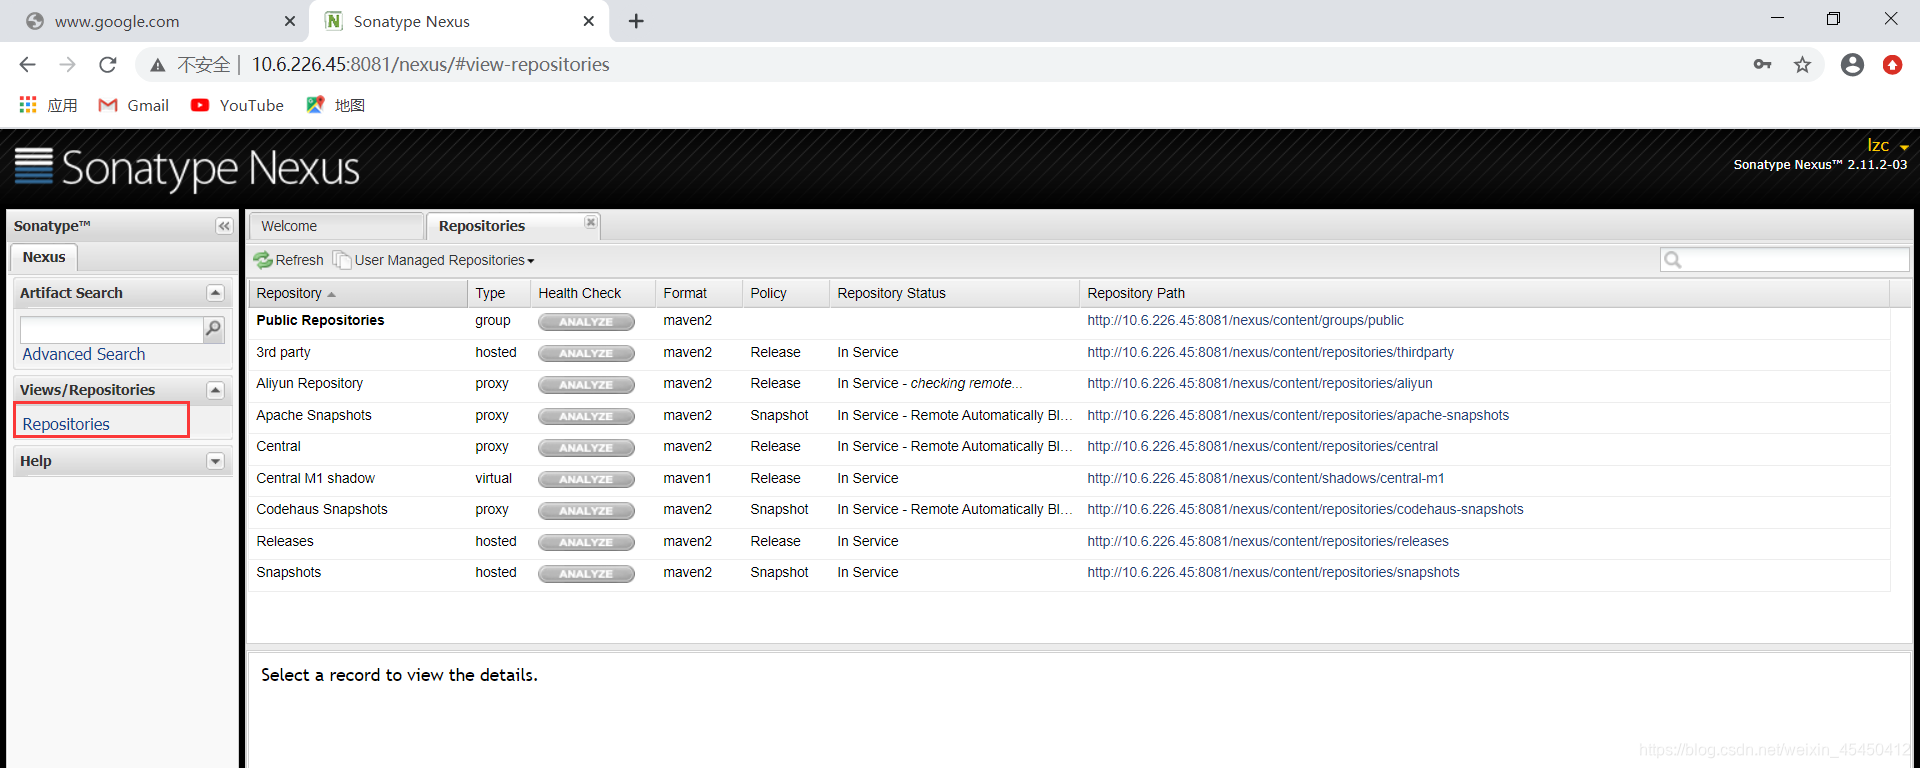Open the browser profile avatar
The image size is (1920, 768).
1852,64
